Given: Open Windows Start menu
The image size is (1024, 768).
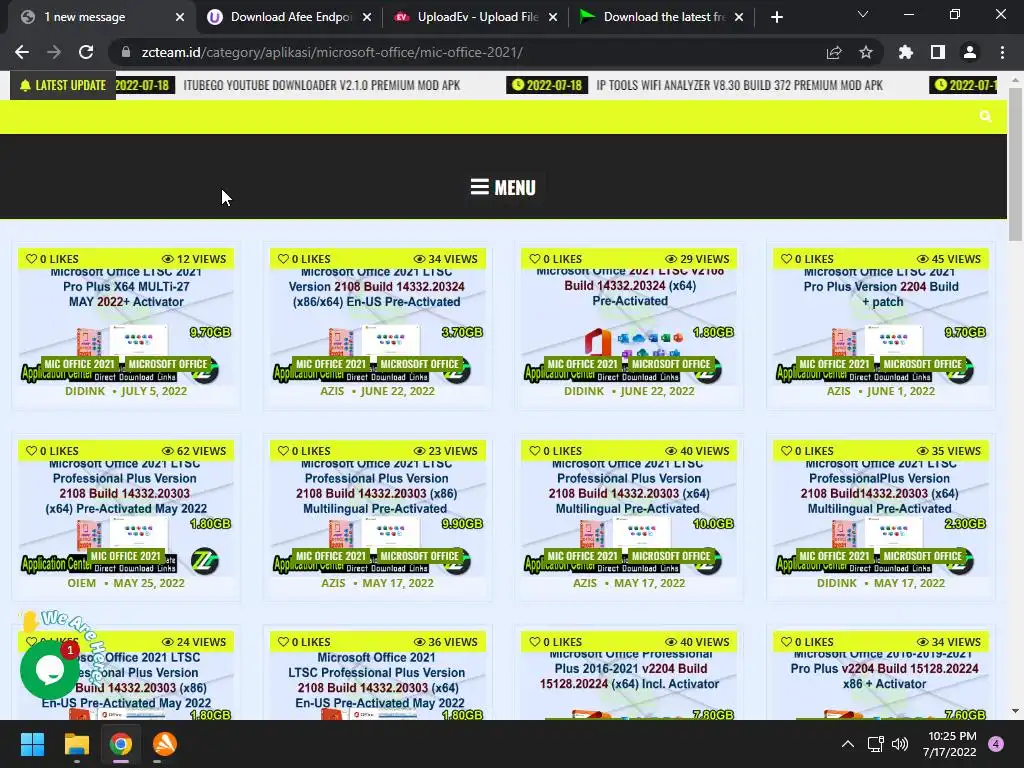Looking at the screenshot, I should click(x=32, y=744).
